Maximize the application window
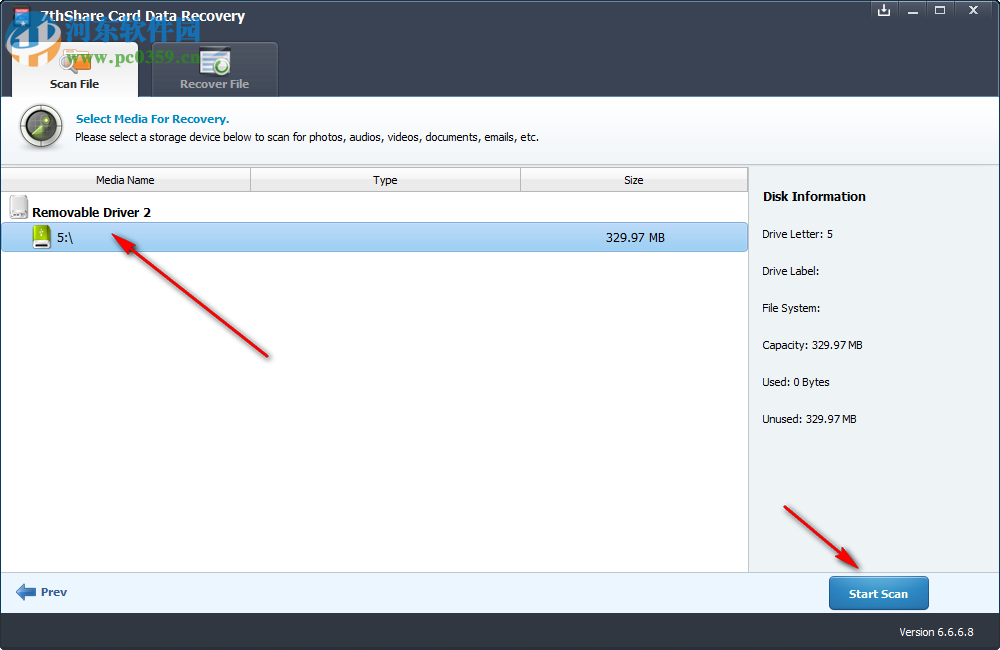1000x650 pixels. [x=940, y=10]
